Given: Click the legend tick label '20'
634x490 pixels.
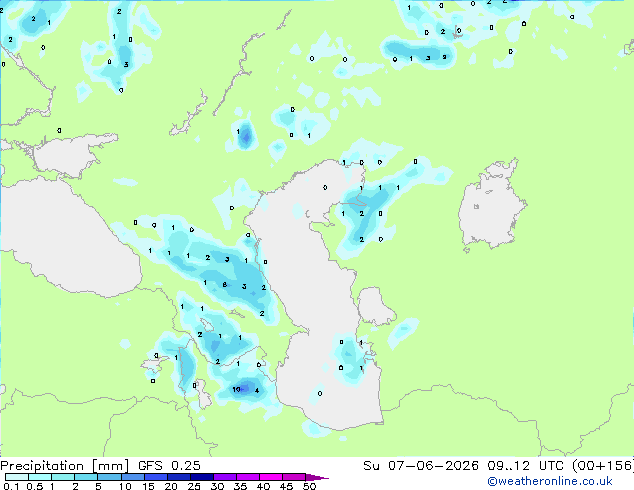Looking at the screenshot, I should click(171, 486).
